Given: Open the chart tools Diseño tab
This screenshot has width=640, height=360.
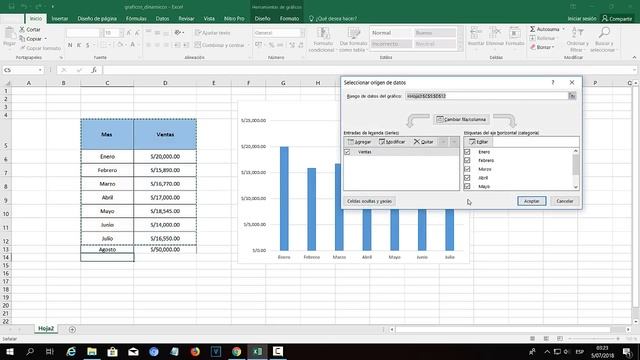Looking at the screenshot, I should (262, 18).
